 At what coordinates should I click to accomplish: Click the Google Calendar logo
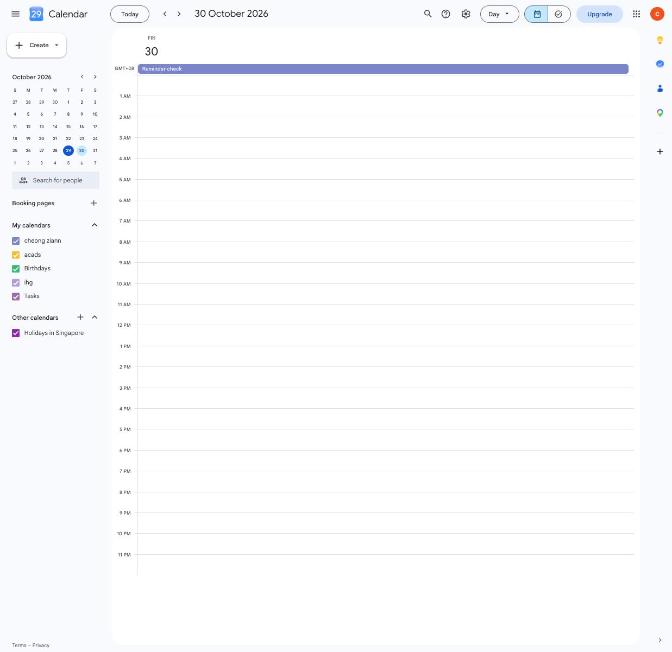[36, 14]
